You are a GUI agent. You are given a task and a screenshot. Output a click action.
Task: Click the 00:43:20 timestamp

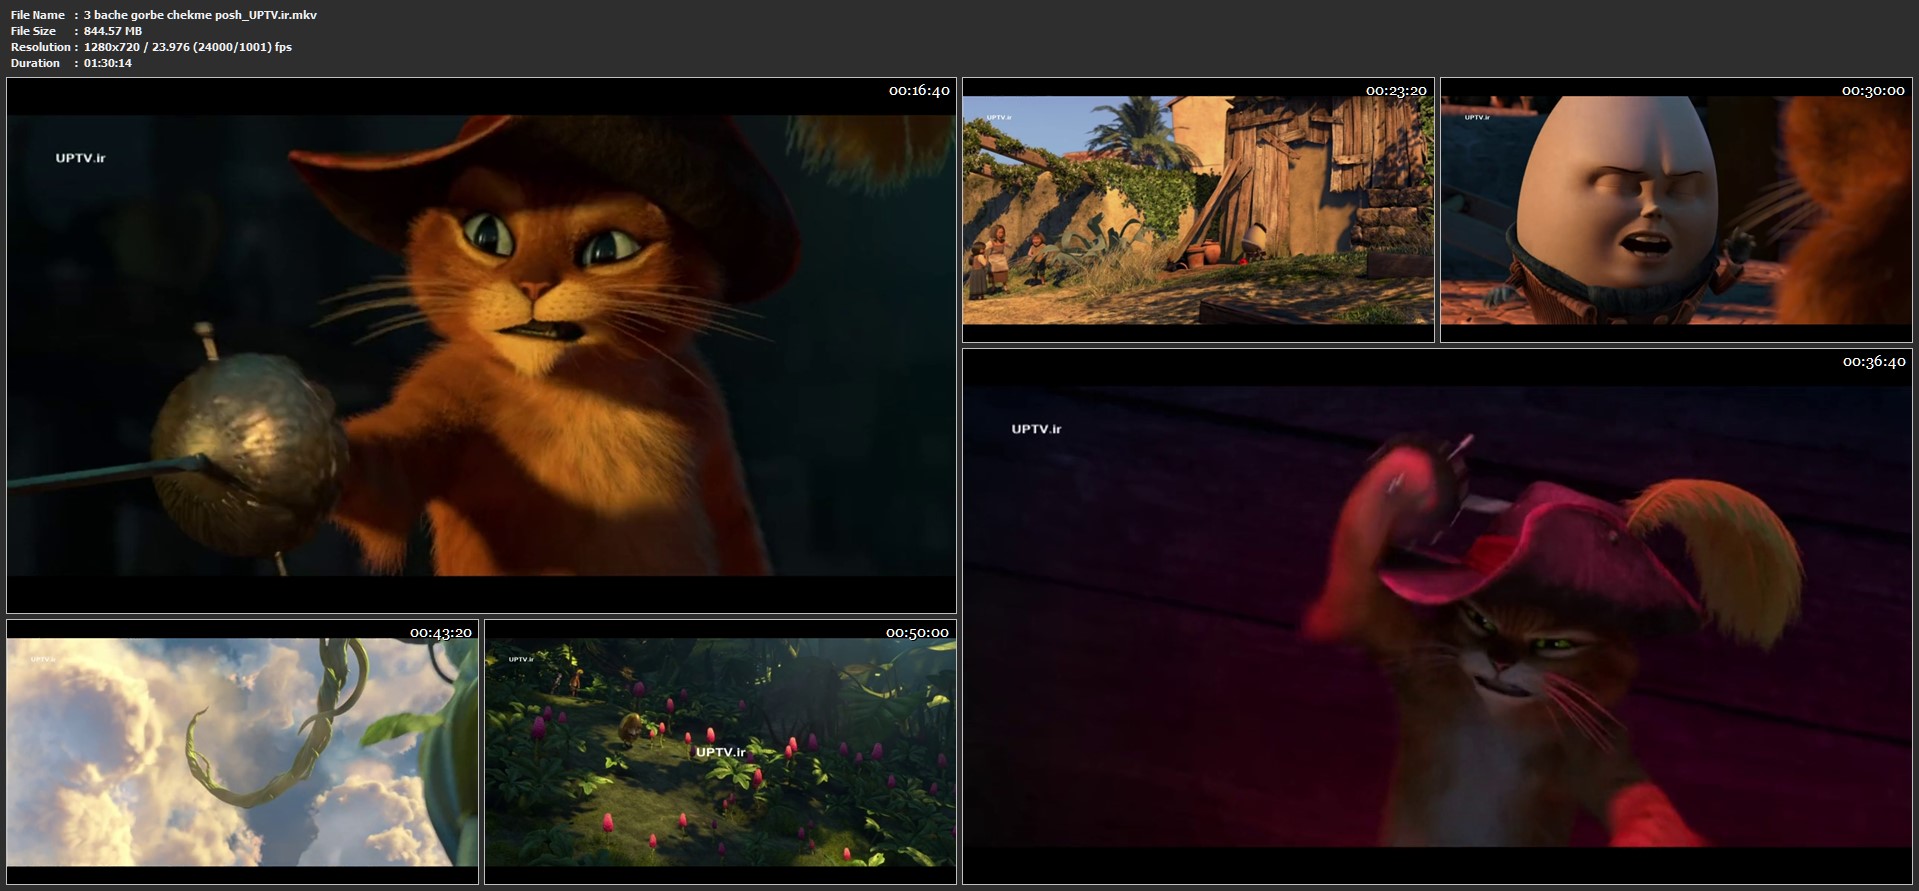coord(441,633)
